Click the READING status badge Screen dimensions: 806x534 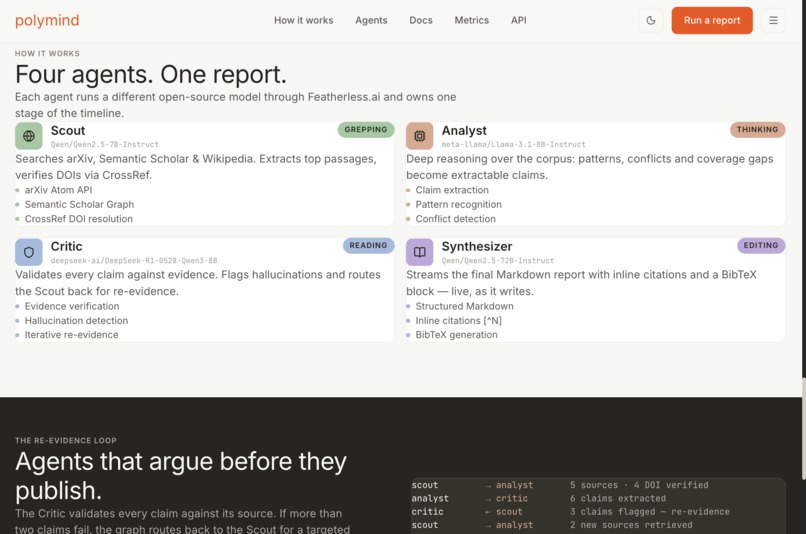pyautogui.click(x=368, y=246)
